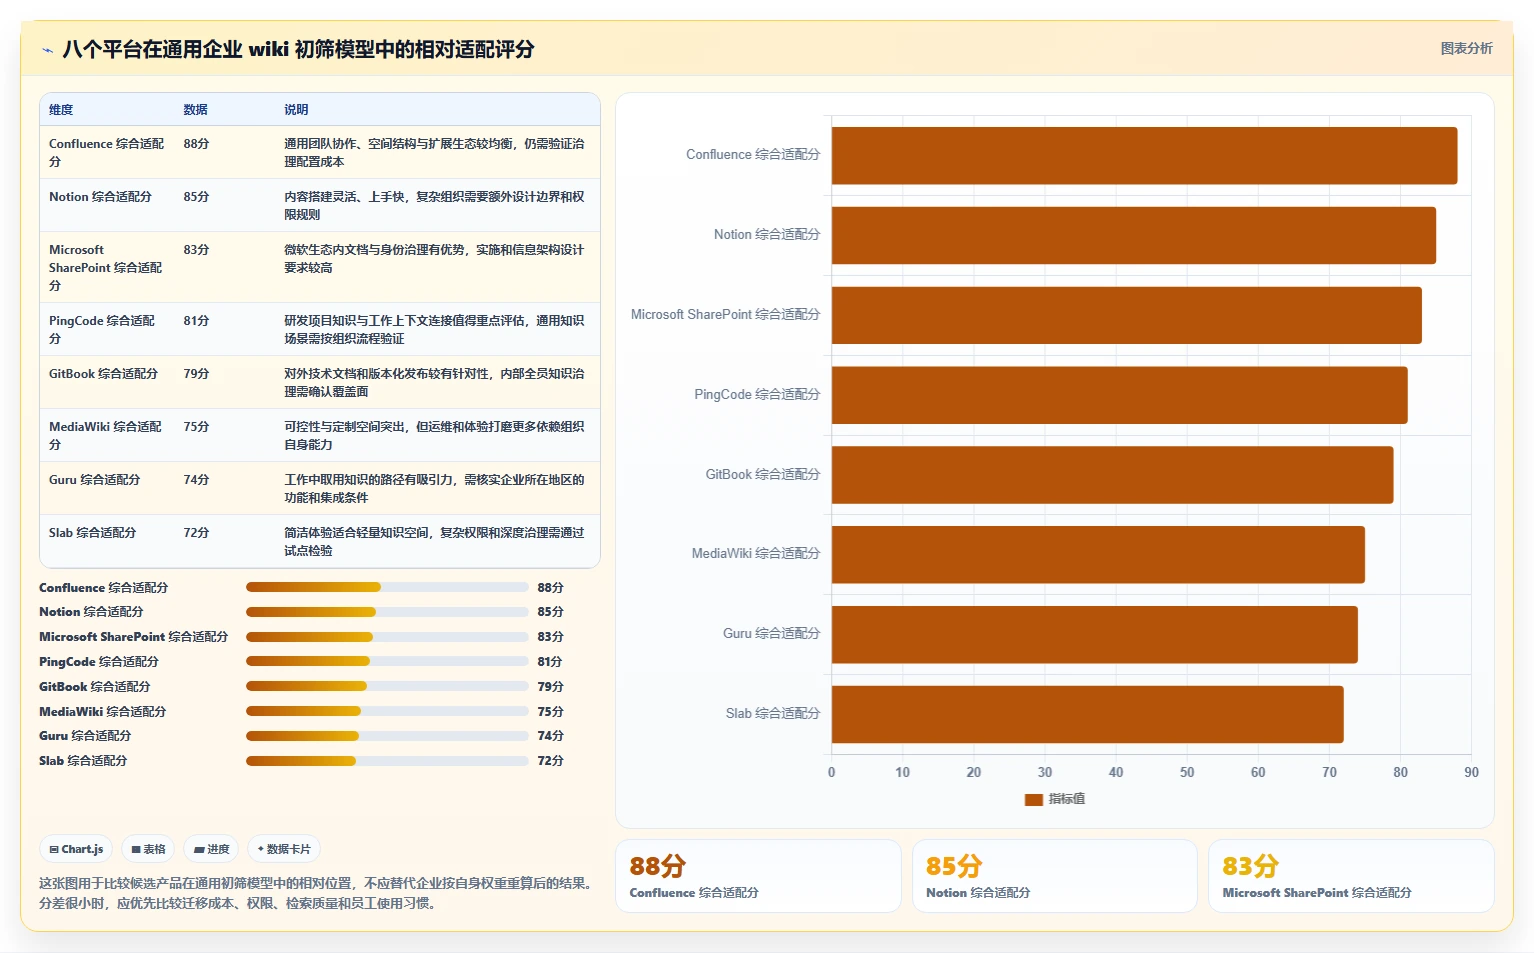Click the Confluence bar in the chart
The image size is (1534, 953).
pyautogui.click(x=1144, y=155)
